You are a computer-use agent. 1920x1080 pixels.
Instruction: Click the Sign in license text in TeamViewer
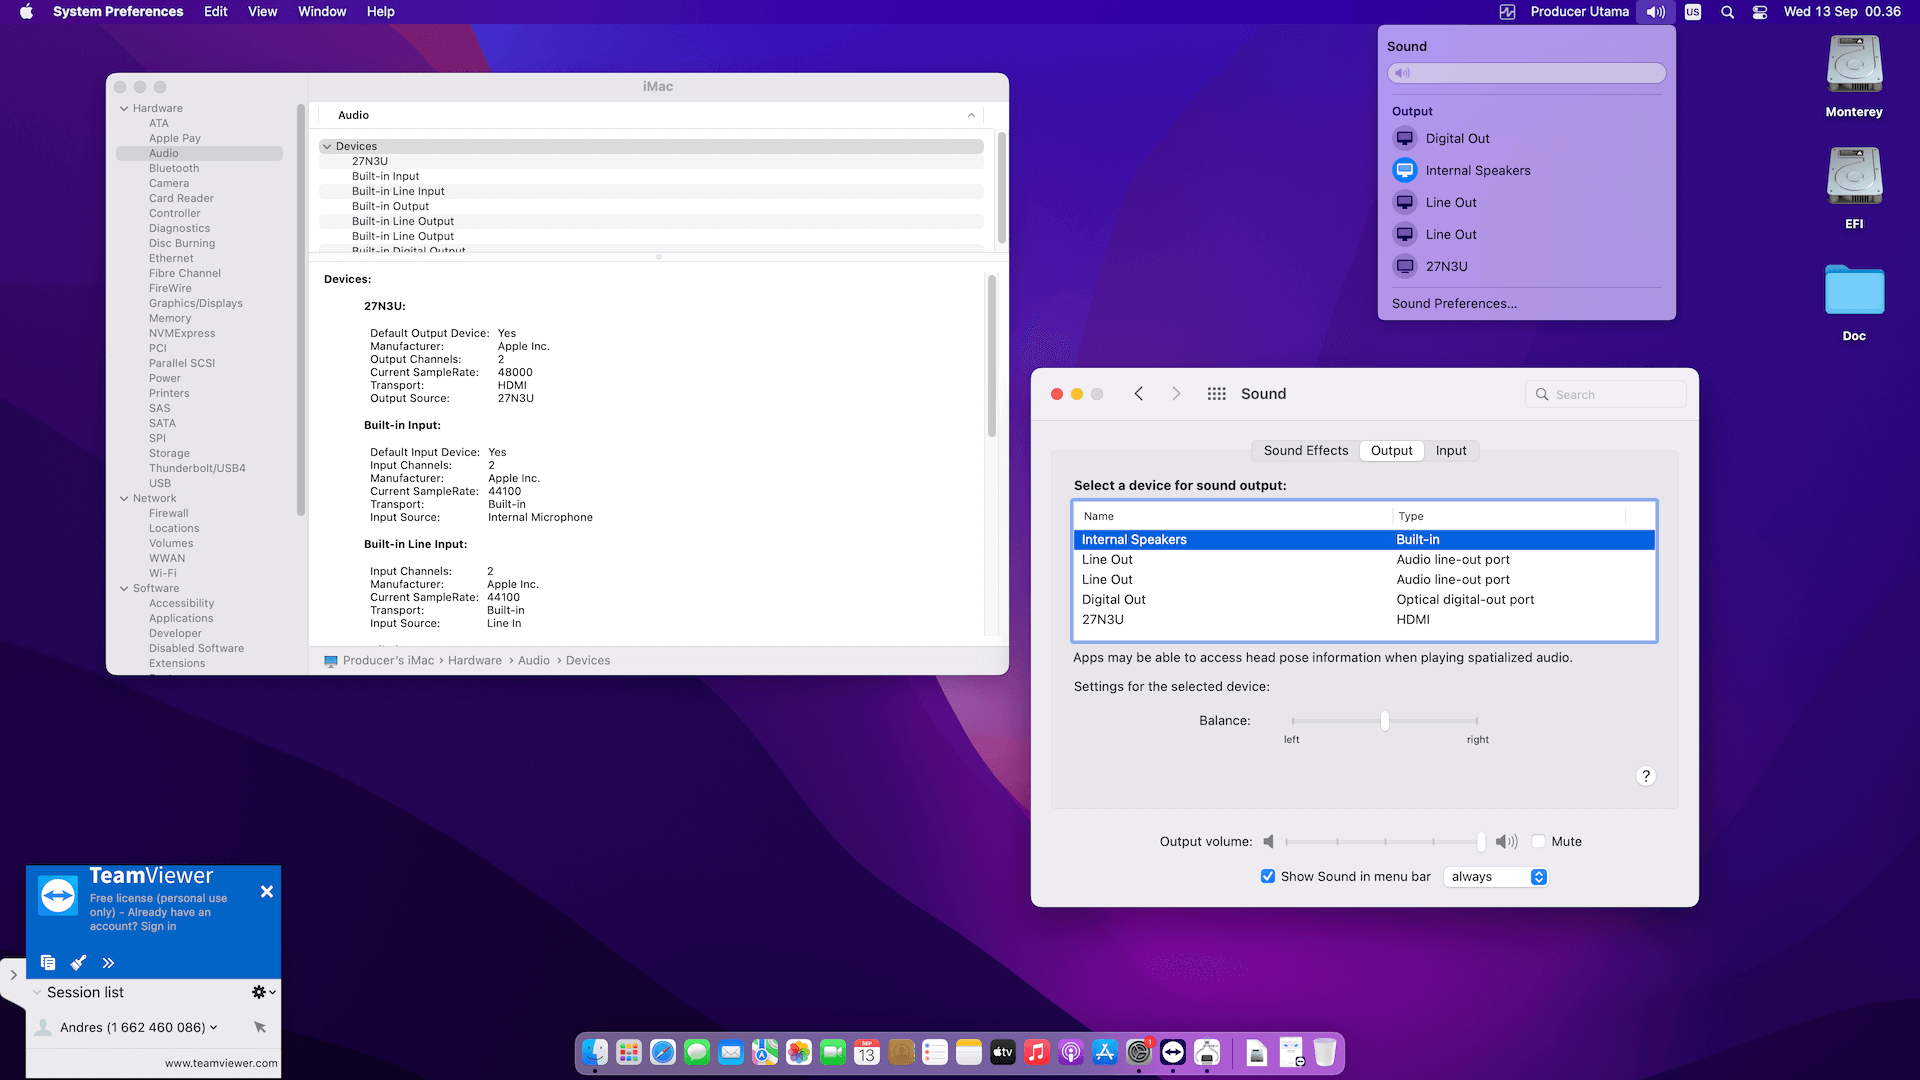click(158, 926)
